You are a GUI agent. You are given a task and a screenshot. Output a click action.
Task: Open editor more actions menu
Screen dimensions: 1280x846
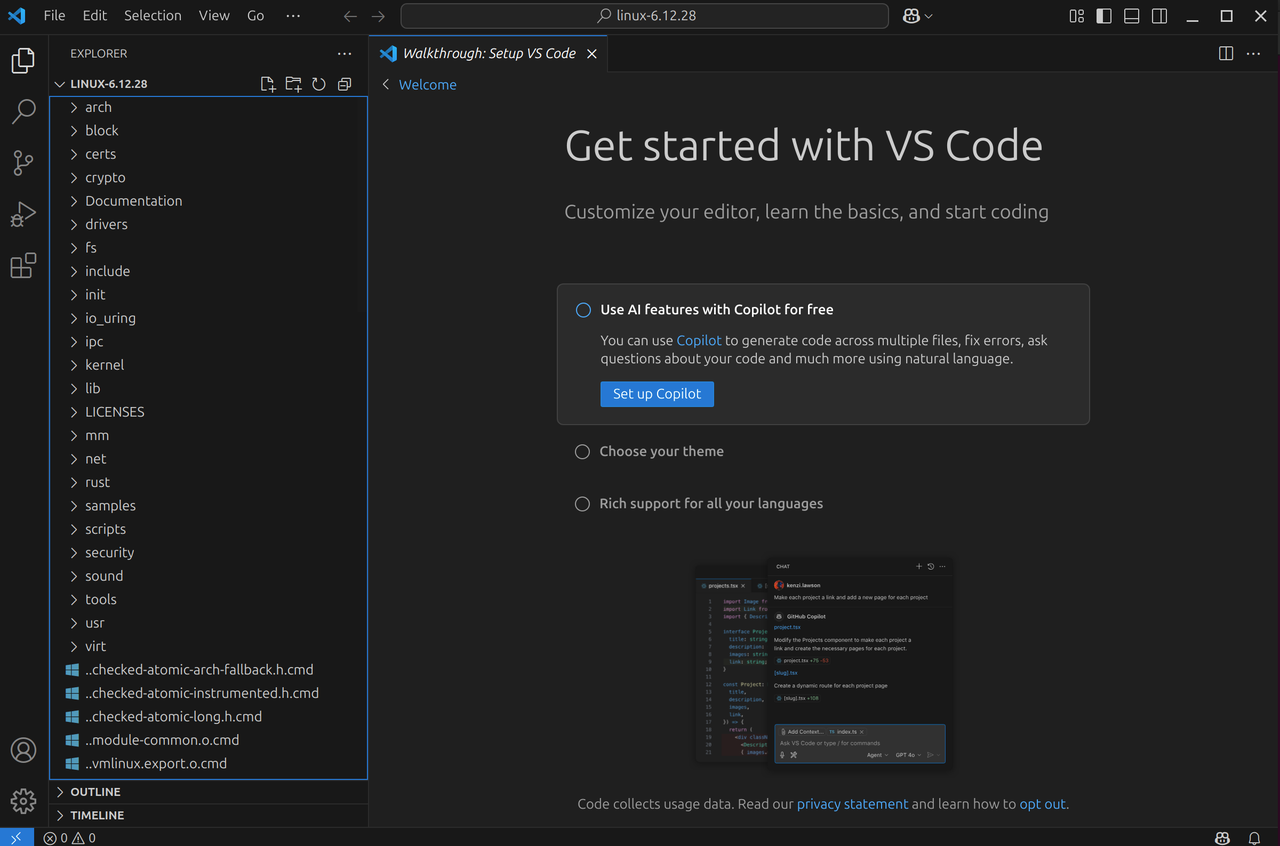click(x=1253, y=54)
